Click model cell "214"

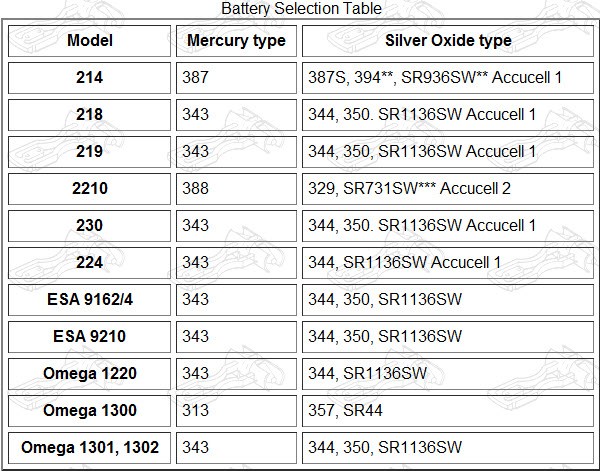pyautogui.click(x=90, y=78)
